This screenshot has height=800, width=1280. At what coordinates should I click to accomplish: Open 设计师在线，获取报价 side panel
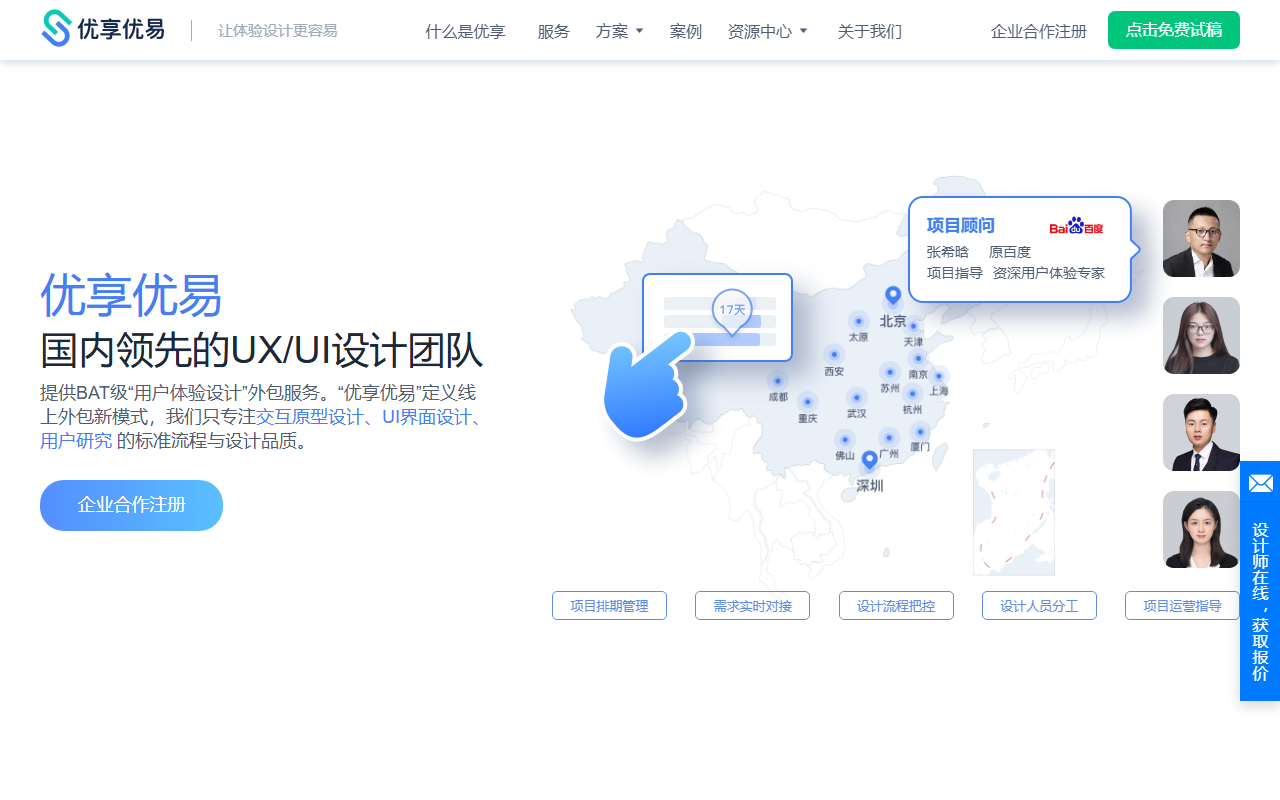coord(1260,602)
